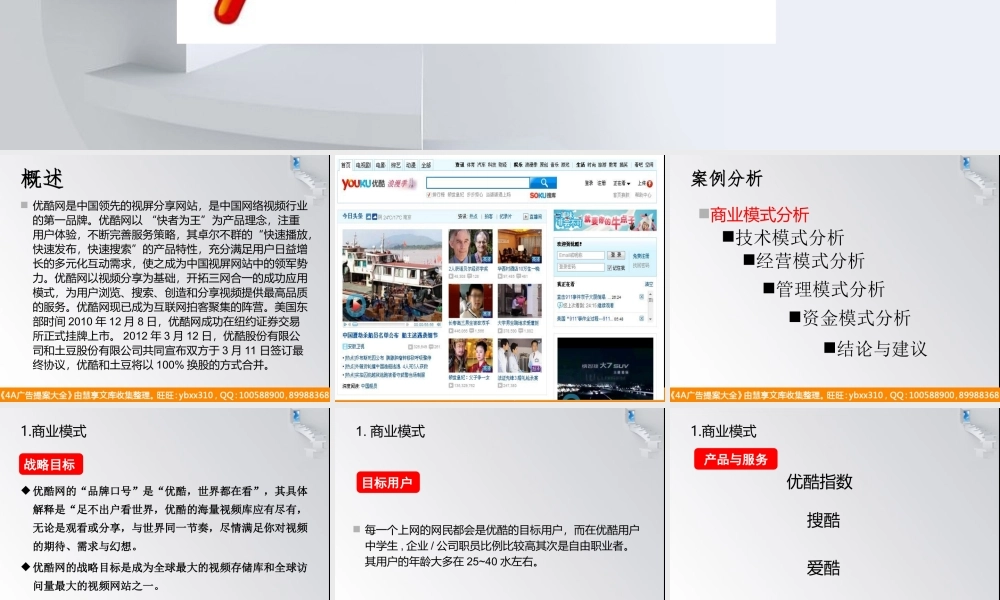Screen dimensions: 1000x600
Task: Open the headline about the 渔政 ship list
Action: click(x=390, y=335)
